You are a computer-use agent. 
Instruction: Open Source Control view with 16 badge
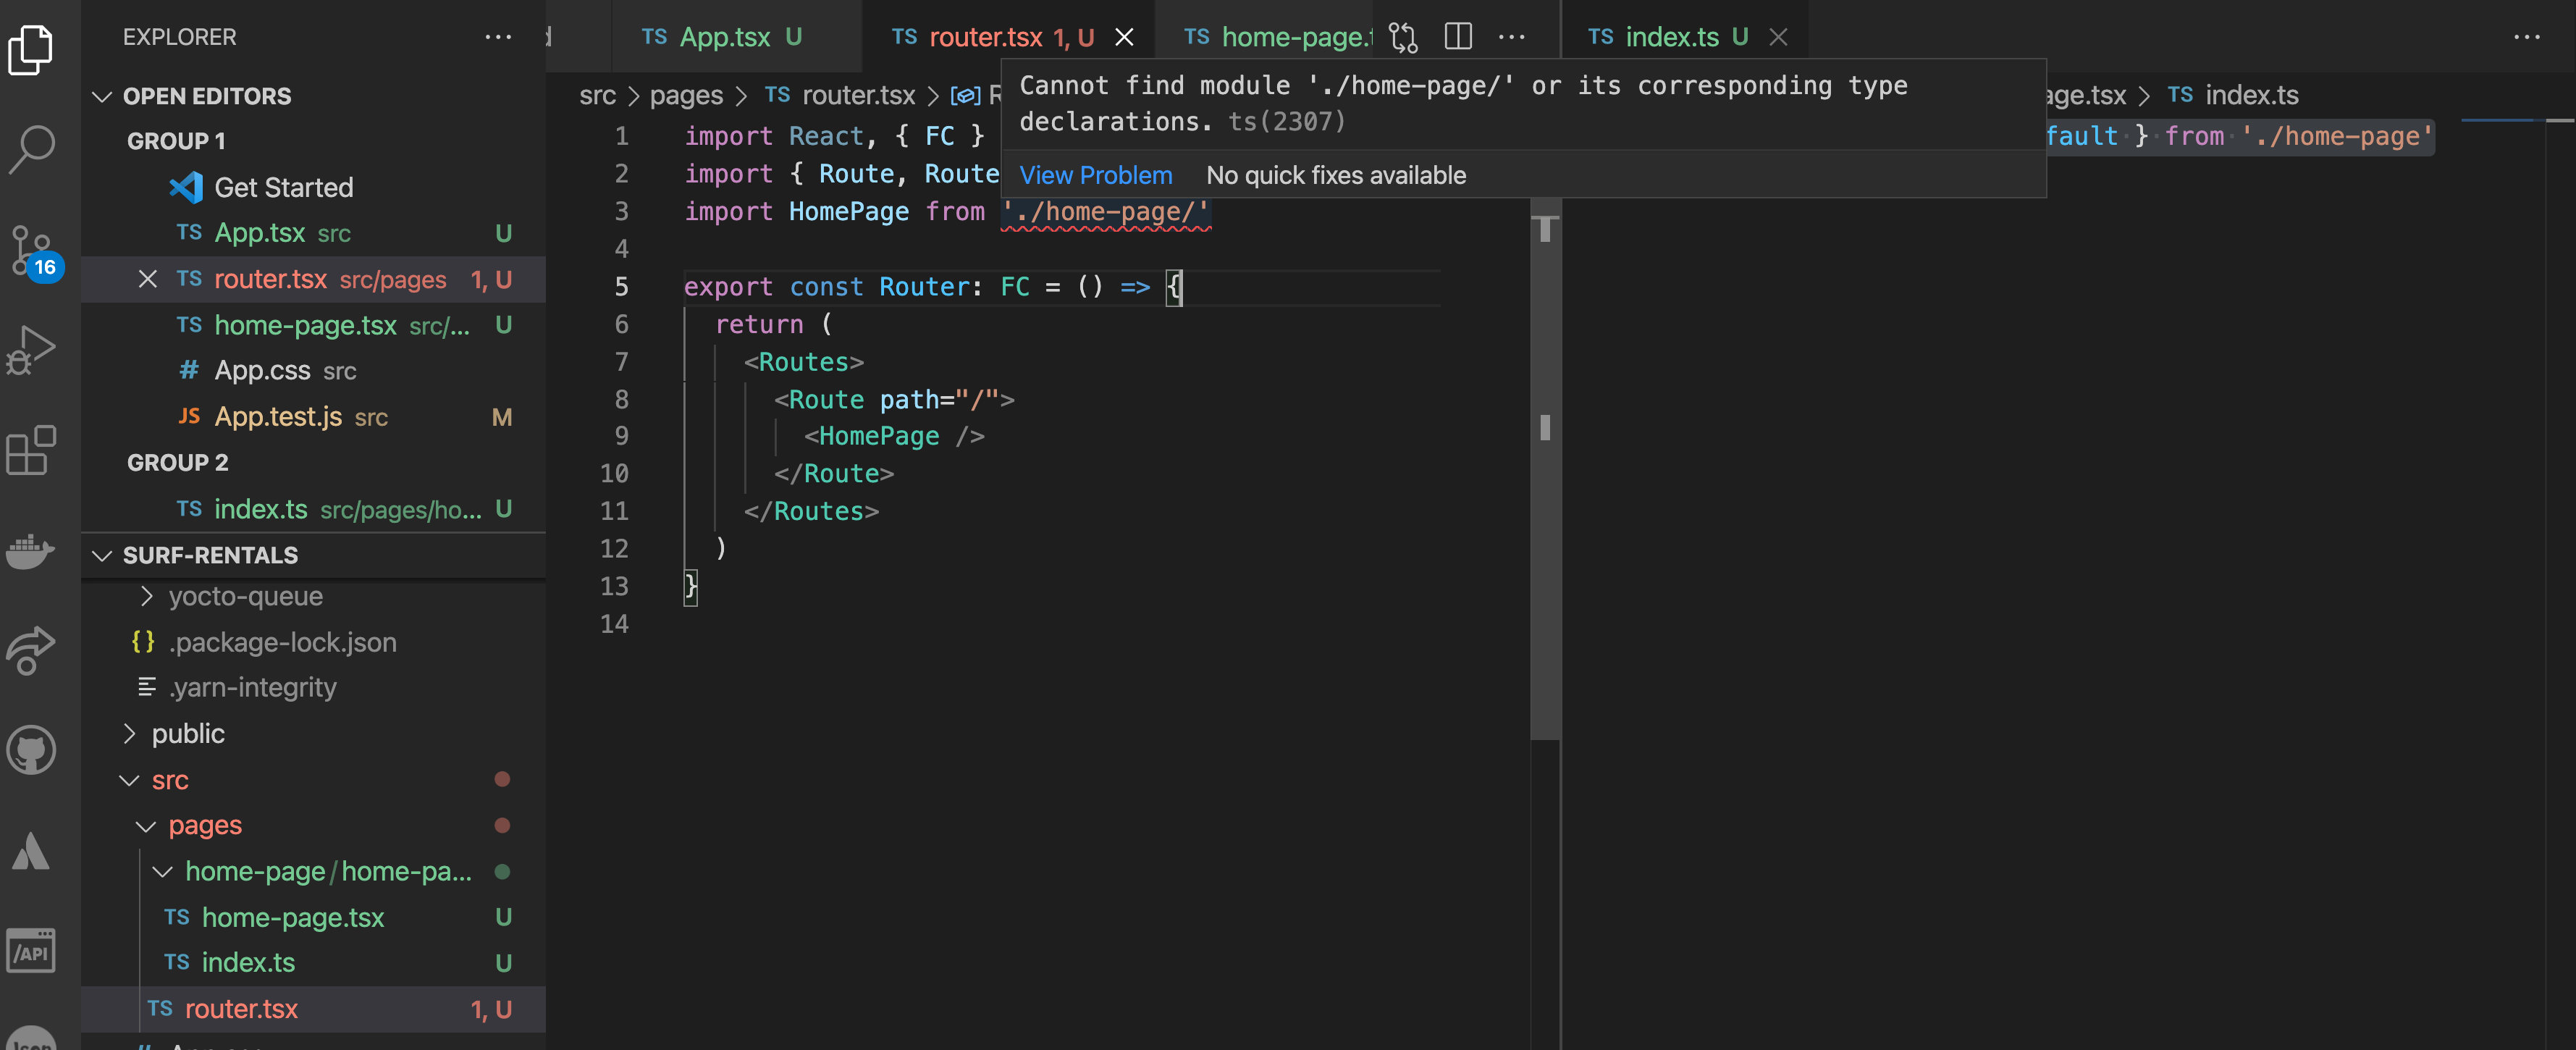34,252
